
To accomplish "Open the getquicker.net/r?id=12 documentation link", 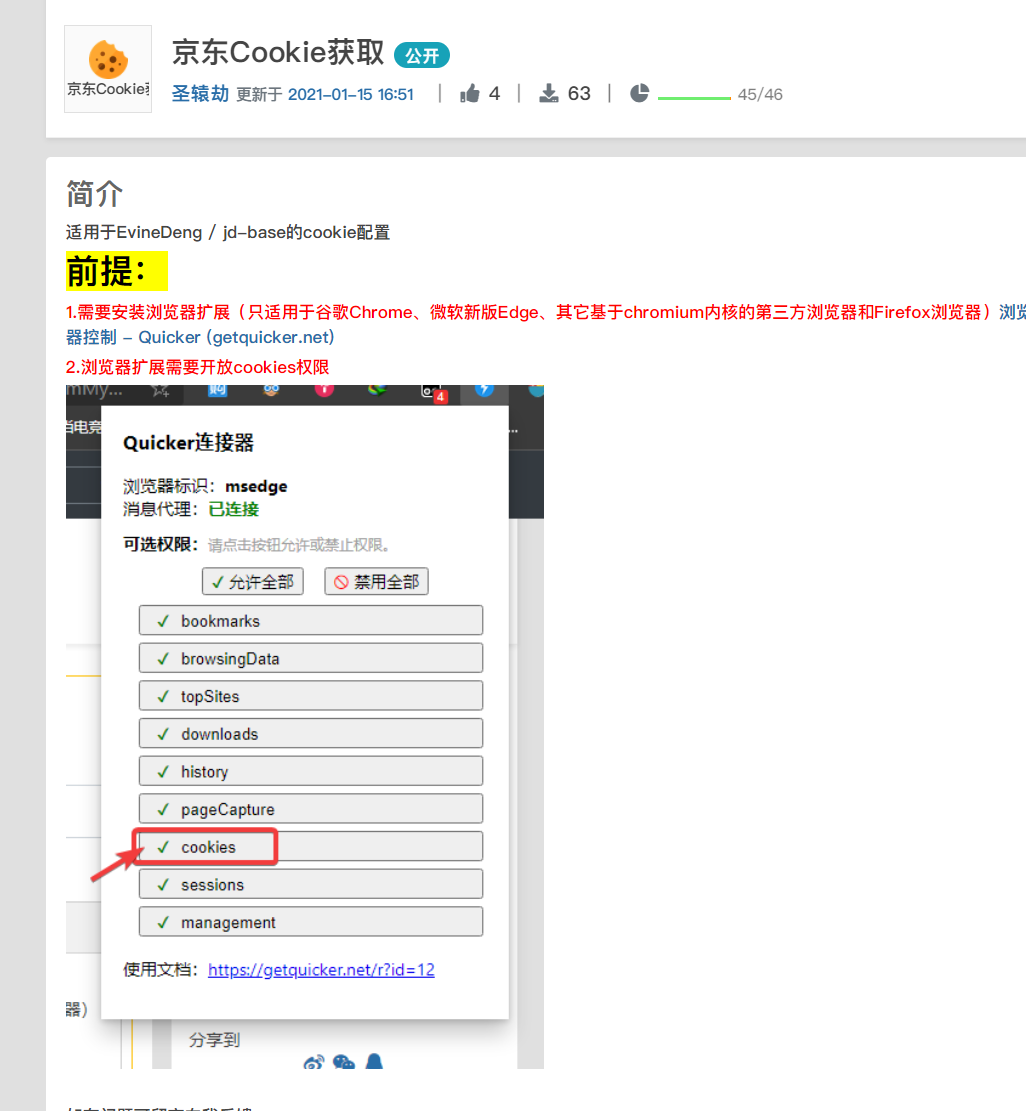I will coord(321,969).
